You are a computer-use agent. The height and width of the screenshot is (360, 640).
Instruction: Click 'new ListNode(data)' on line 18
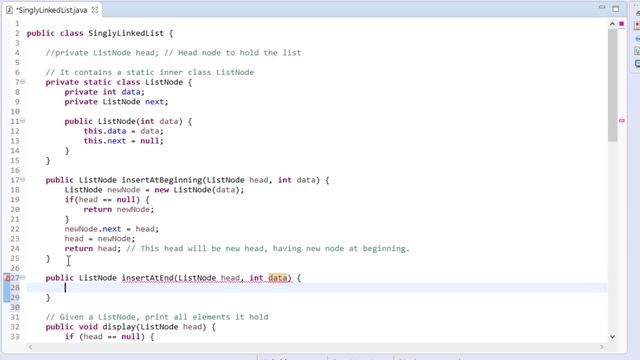click(x=197, y=190)
